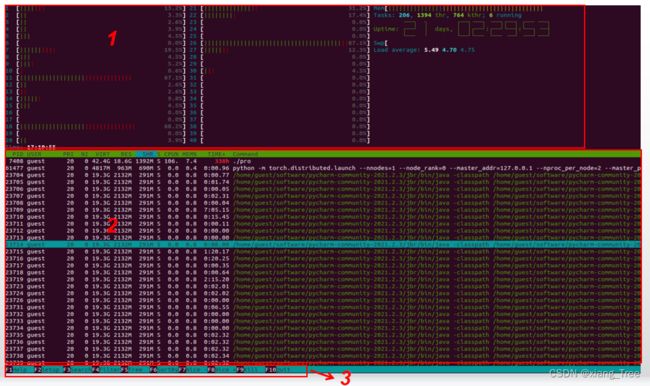
Task: Click the Tasks summary line
Action: point(447,15)
